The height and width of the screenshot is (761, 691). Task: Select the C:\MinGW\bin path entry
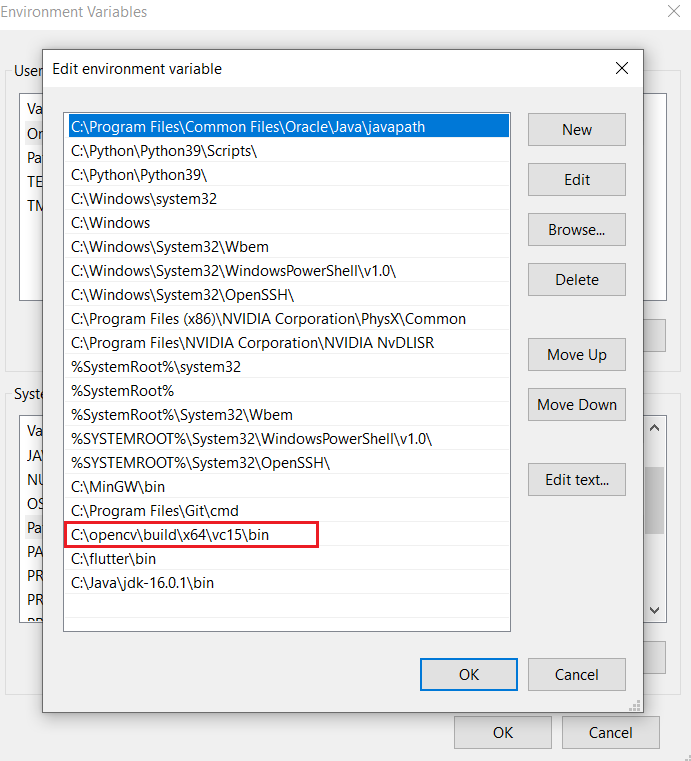tap(287, 487)
